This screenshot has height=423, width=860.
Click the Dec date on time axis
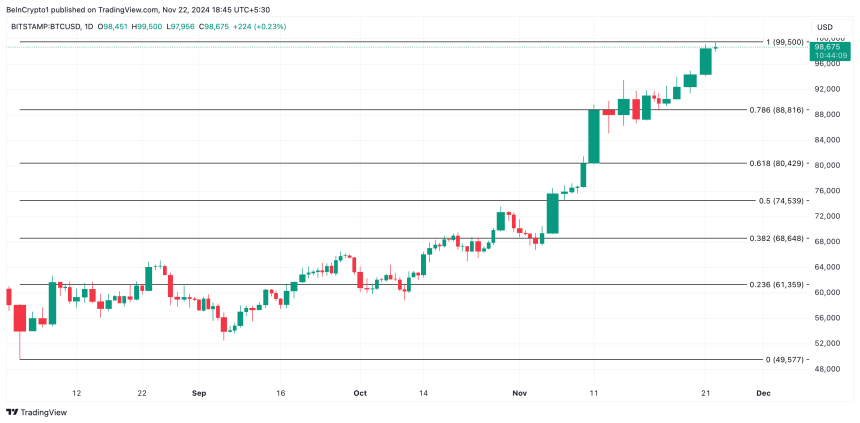[x=762, y=393]
